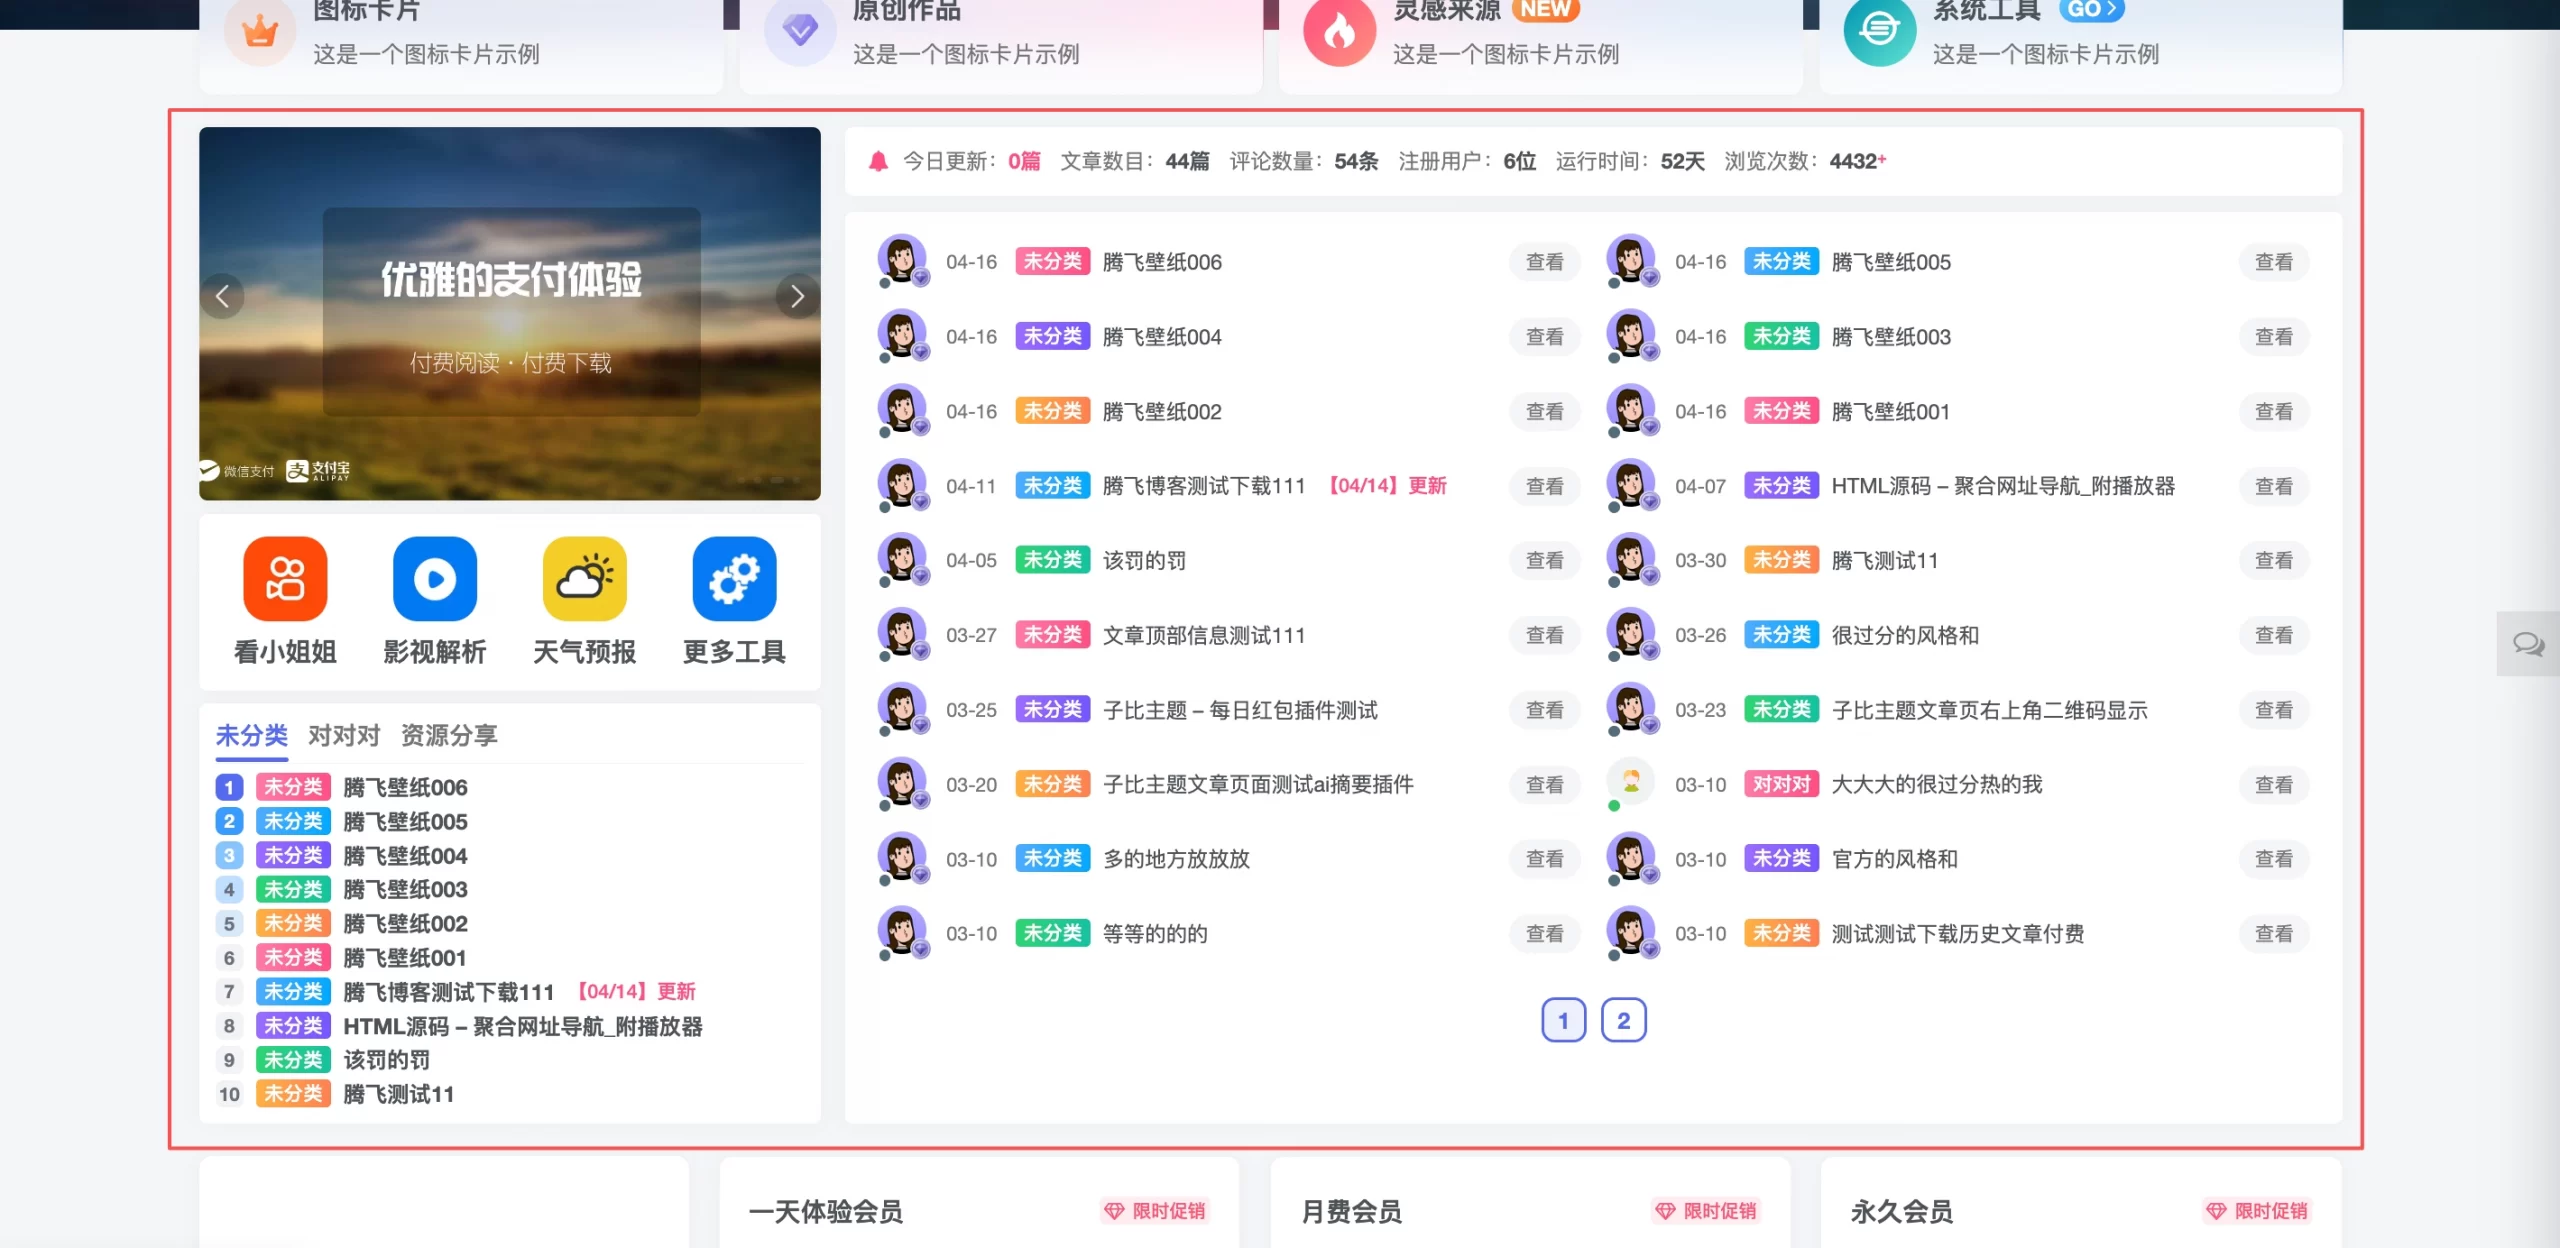Switch to the 资源分享 tab
This screenshot has height=1248, width=2560.
tap(449, 736)
